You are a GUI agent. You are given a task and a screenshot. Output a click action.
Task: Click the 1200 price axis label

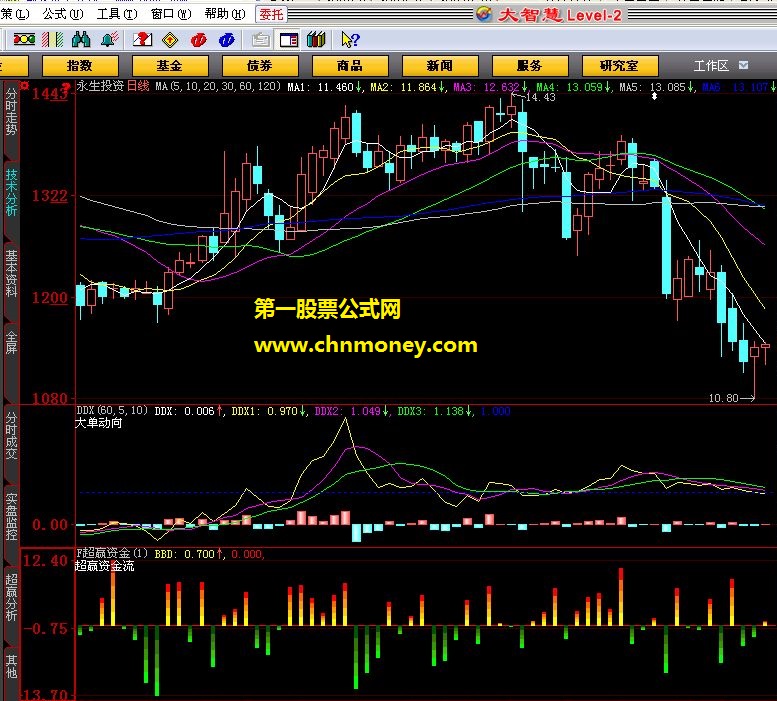[50, 298]
